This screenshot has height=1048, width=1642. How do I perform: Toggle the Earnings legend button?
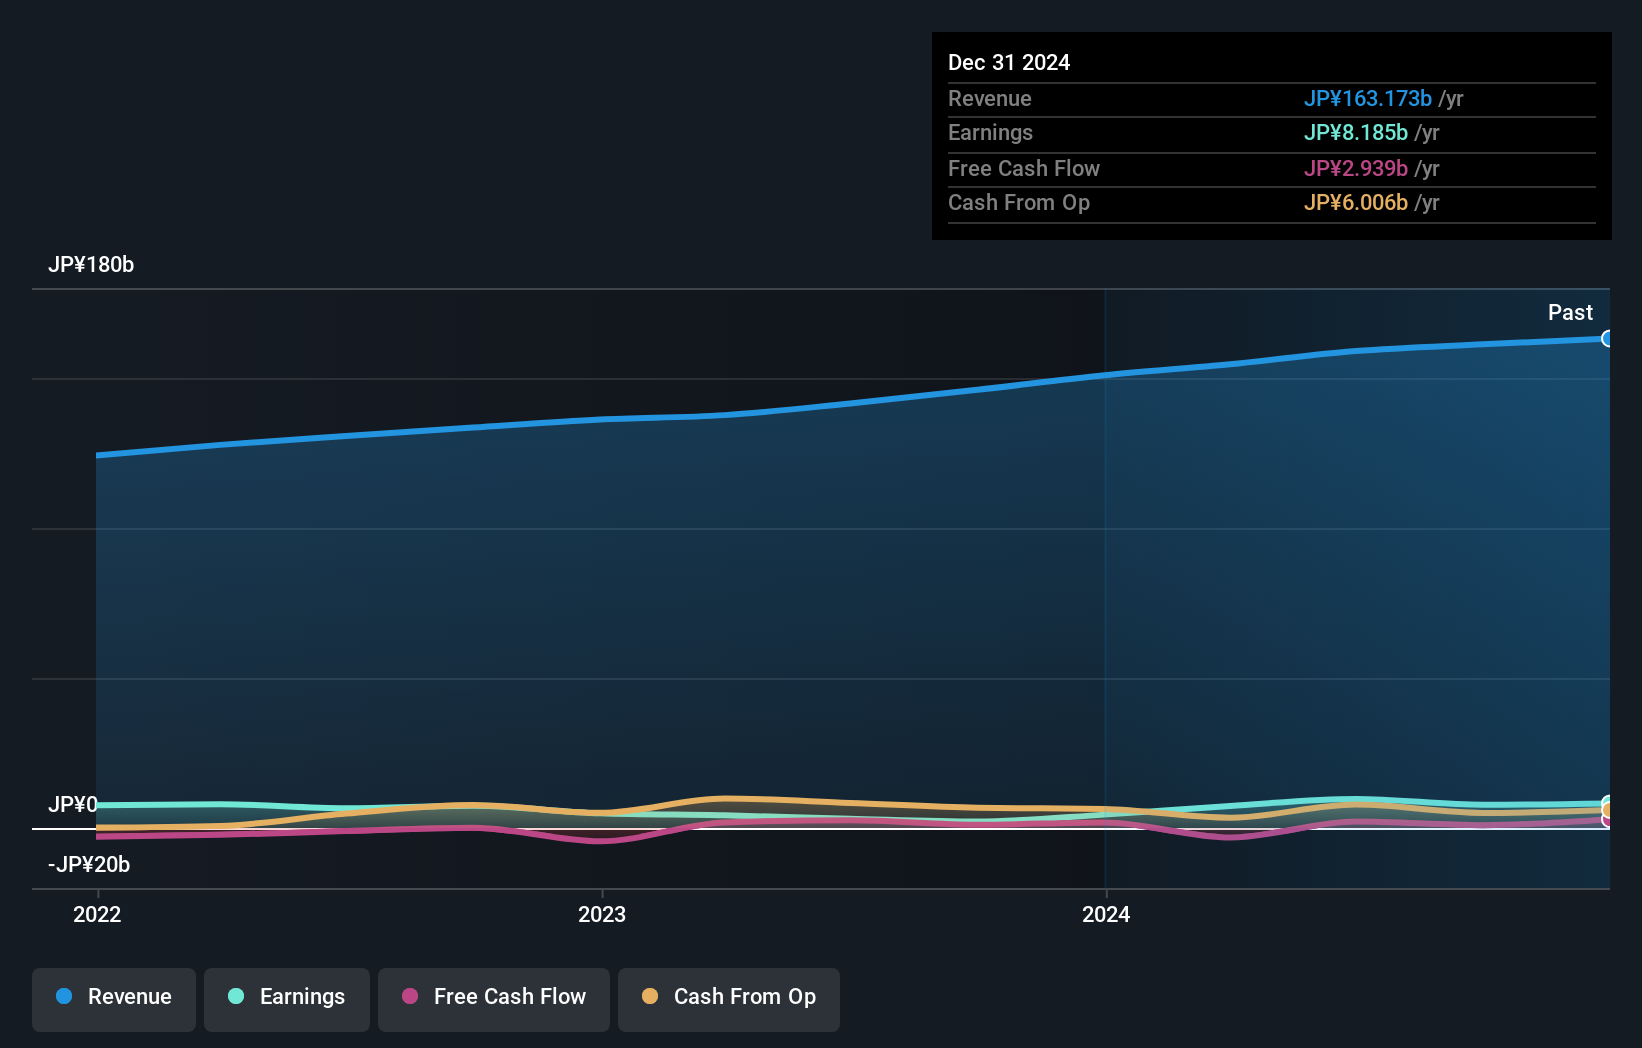pos(287,999)
